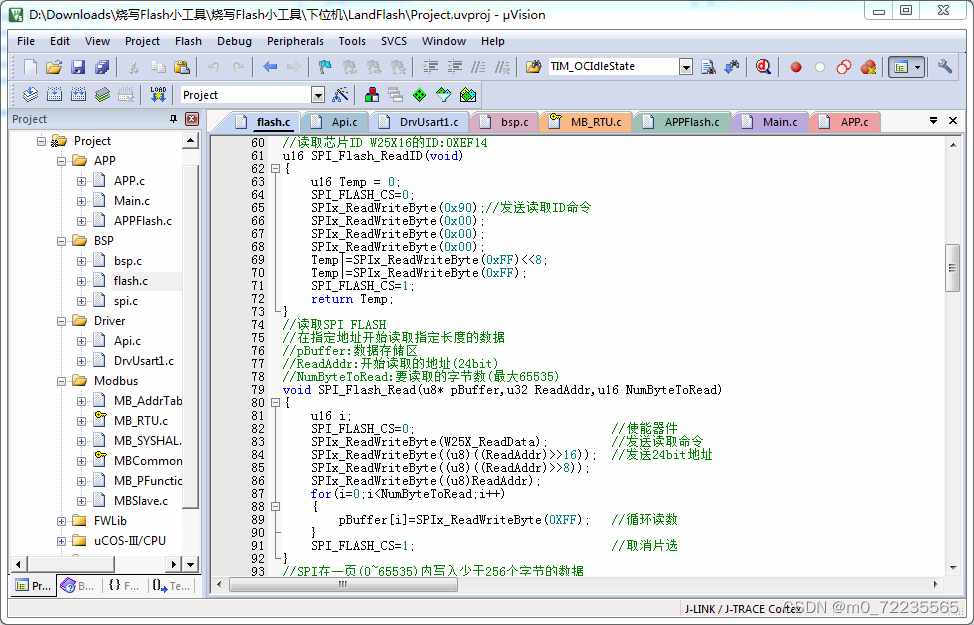Image resolution: width=974 pixels, height=625 pixels.
Task: Open the Peripherals menu
Action: point(295,41)
